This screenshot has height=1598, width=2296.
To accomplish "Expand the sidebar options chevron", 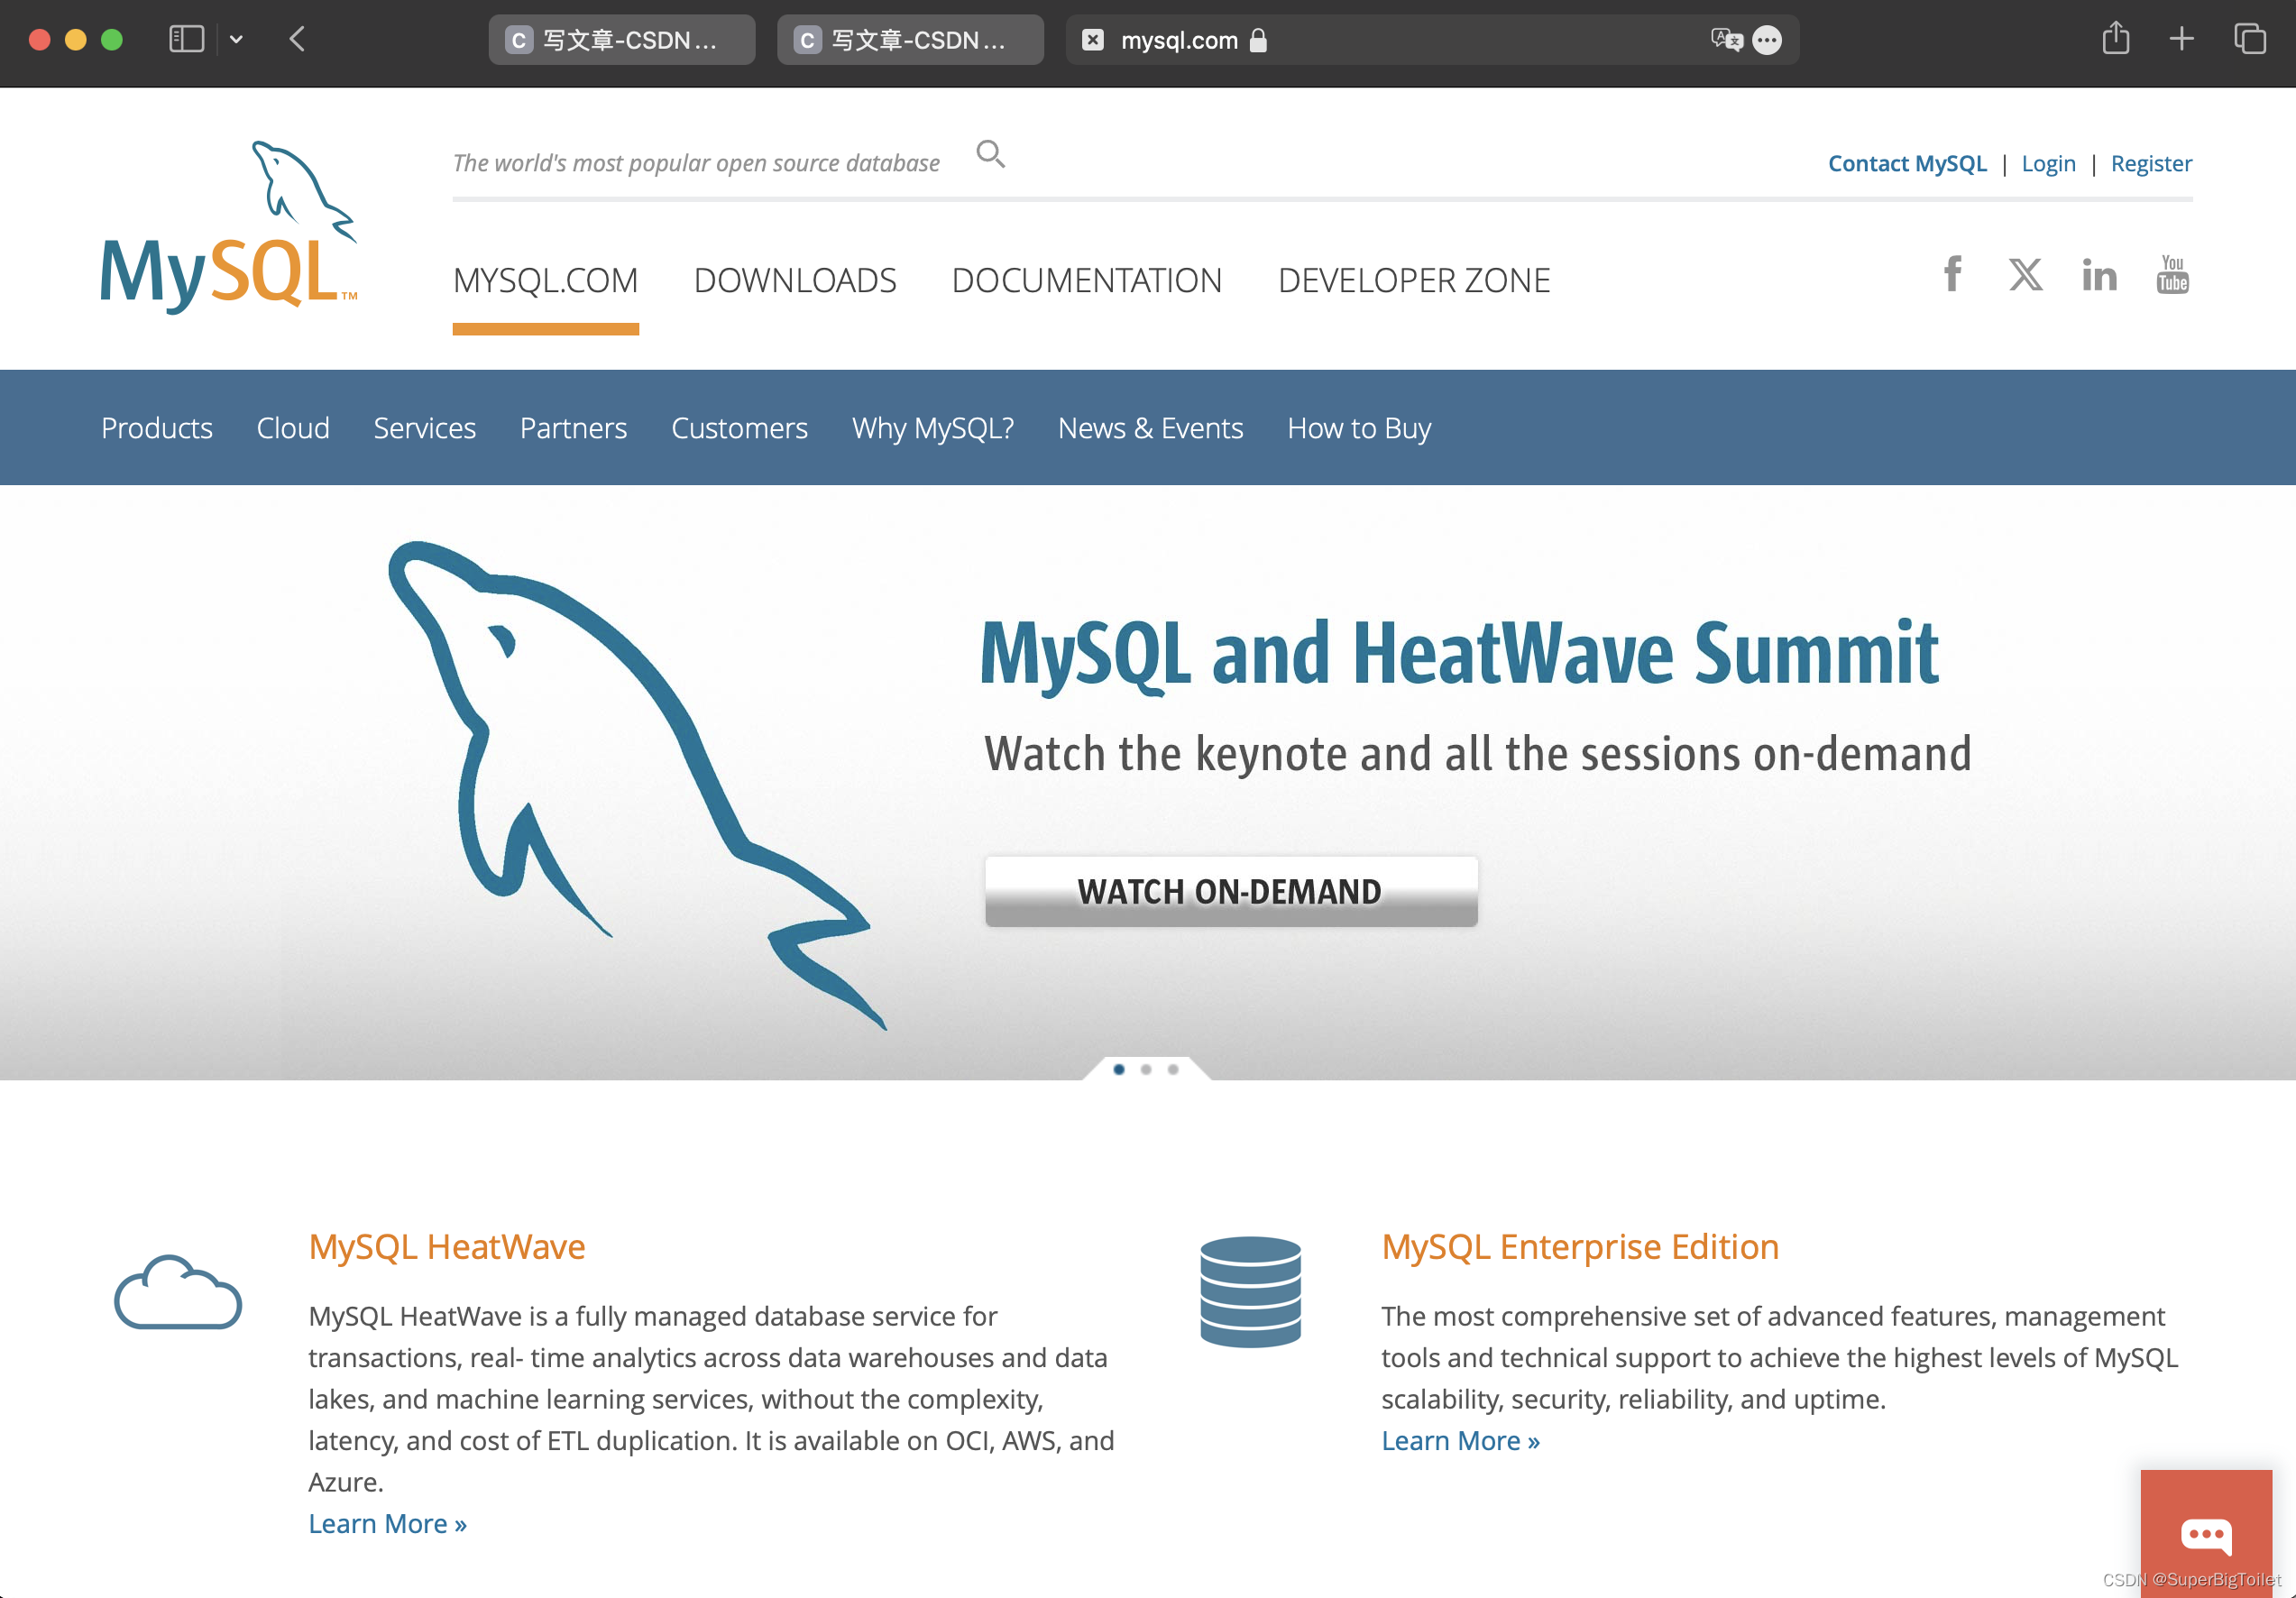I will pos(236,39).
